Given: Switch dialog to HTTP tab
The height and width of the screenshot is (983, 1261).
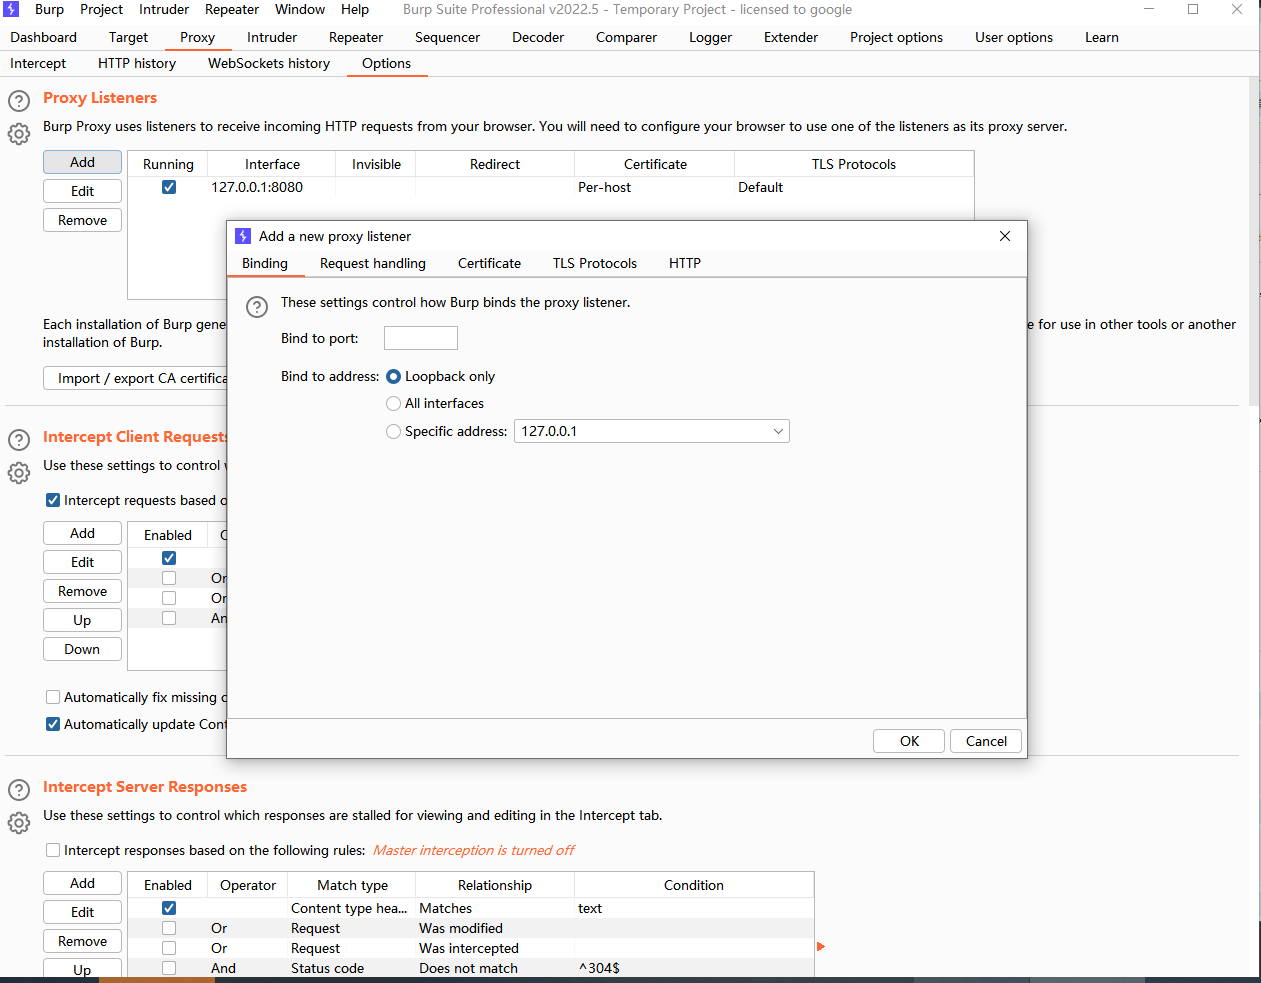Looking at the screenshot, I should [x=685, y=263].
